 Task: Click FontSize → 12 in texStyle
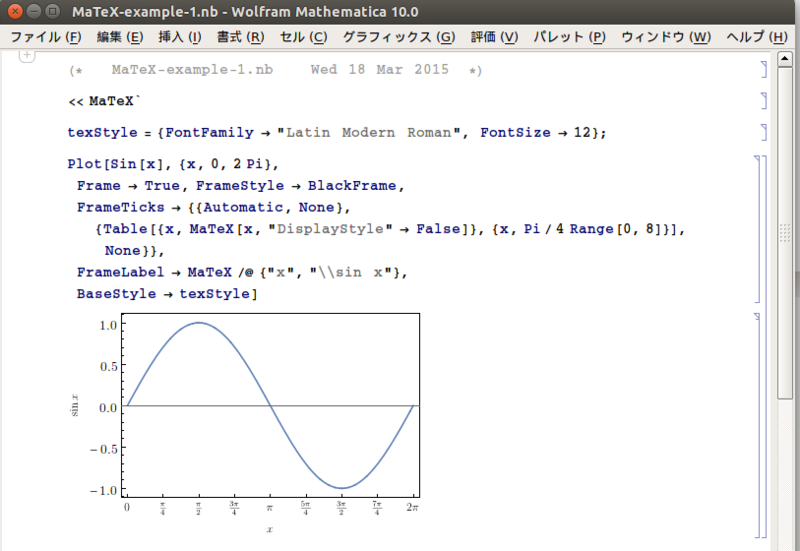coord(535,133)
